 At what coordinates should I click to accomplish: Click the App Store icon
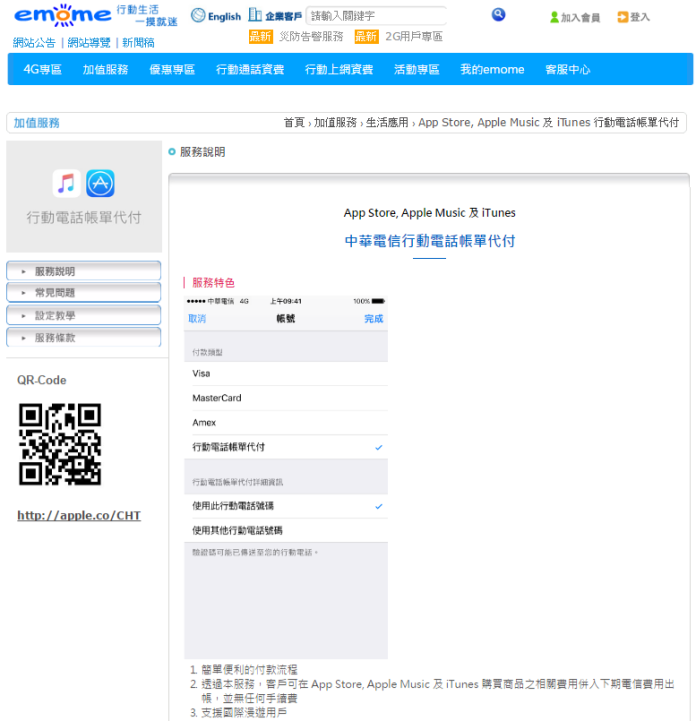pos(100,183)
